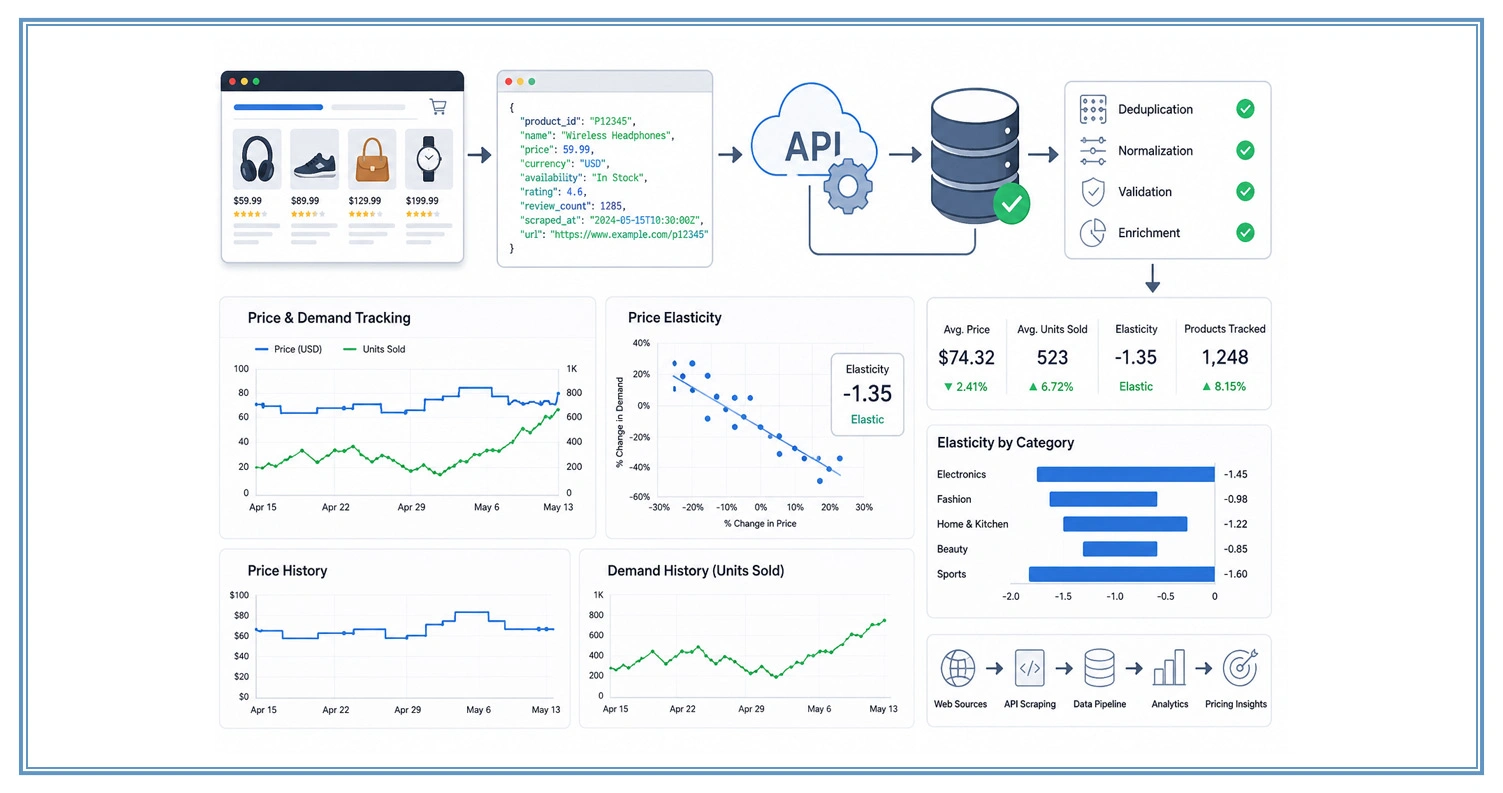Click the 8.15% increase indicator under Products Tracked
The image size is (1503, 793).
pos(1224,386)
